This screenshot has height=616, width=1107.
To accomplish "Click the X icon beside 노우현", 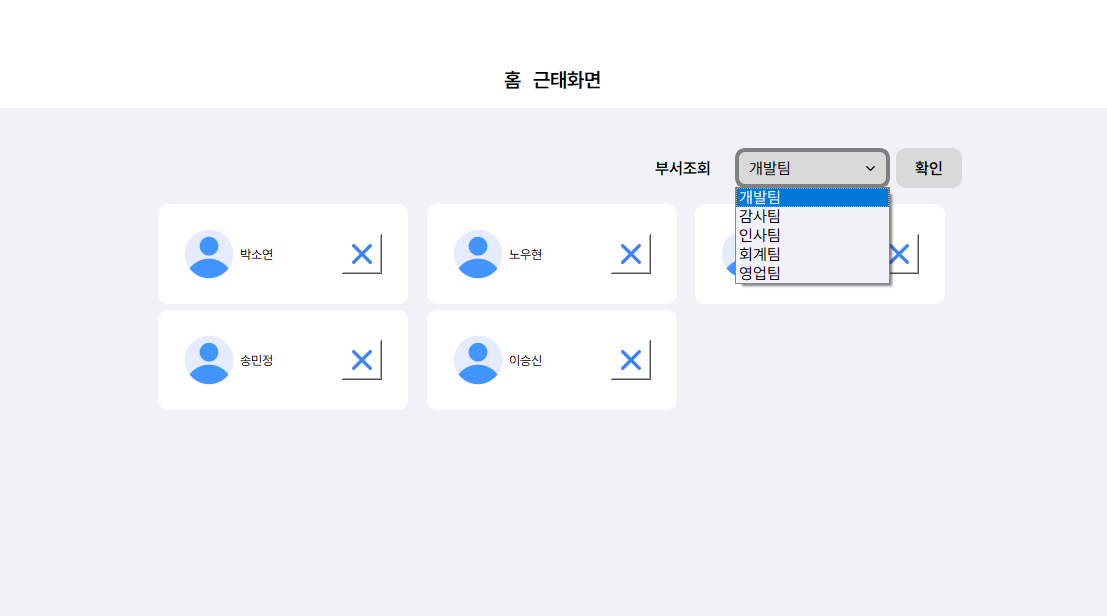I will [x=630, y=254].
